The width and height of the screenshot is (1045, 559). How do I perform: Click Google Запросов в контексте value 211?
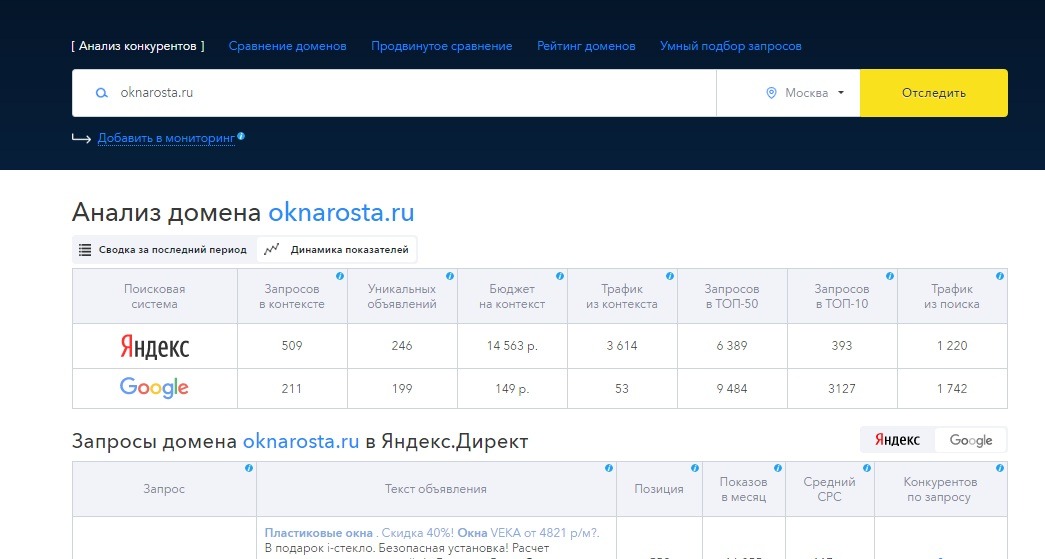tap(291, 388)
